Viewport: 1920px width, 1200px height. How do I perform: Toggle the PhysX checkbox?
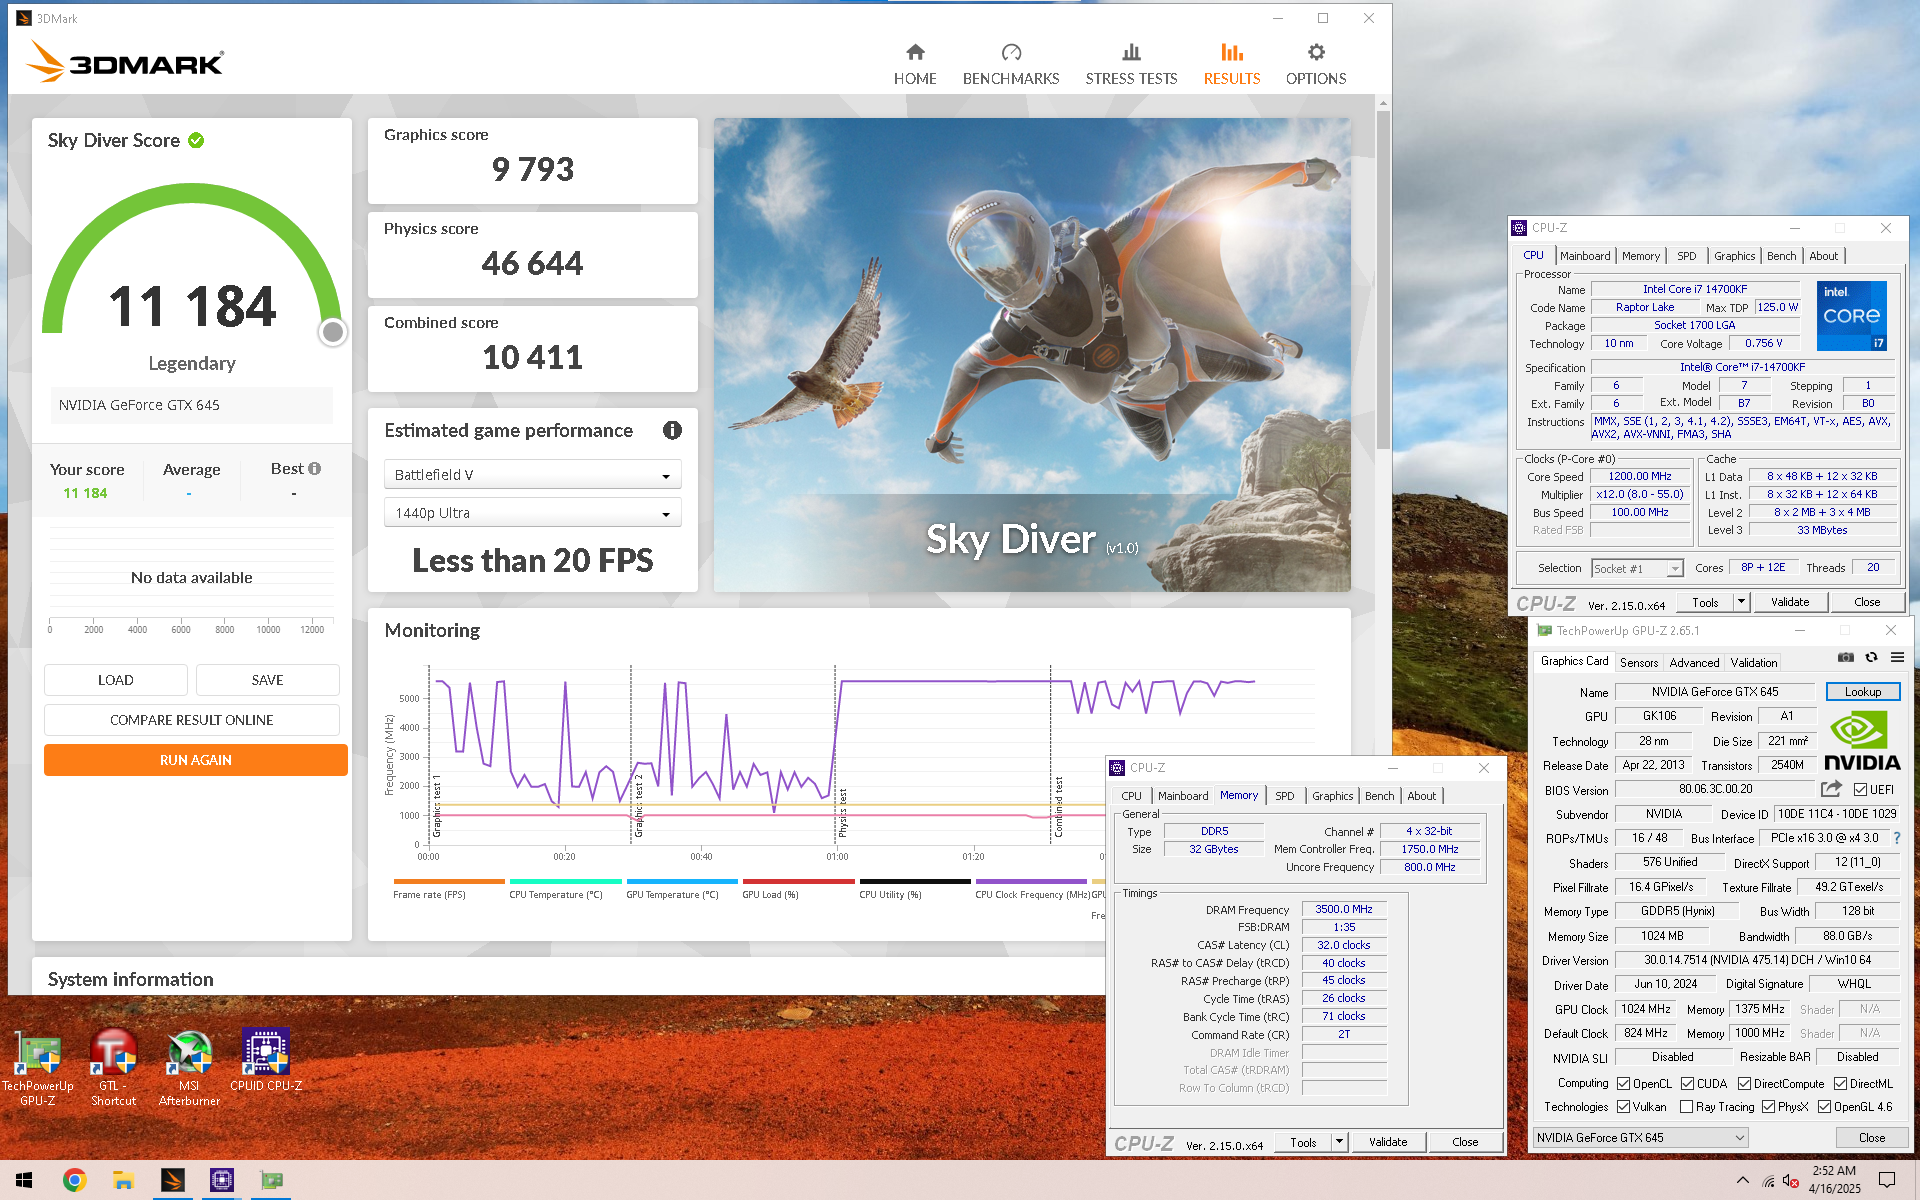[x=1768, y=1106]
